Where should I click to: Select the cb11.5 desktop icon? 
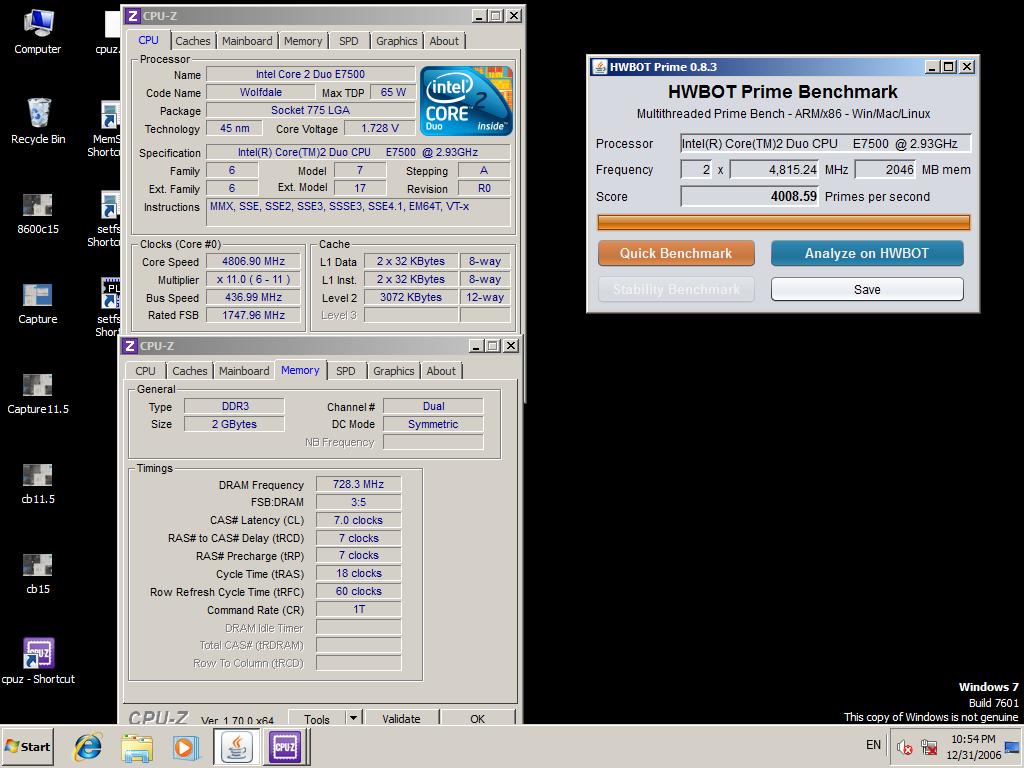click(x=38, y=485)
